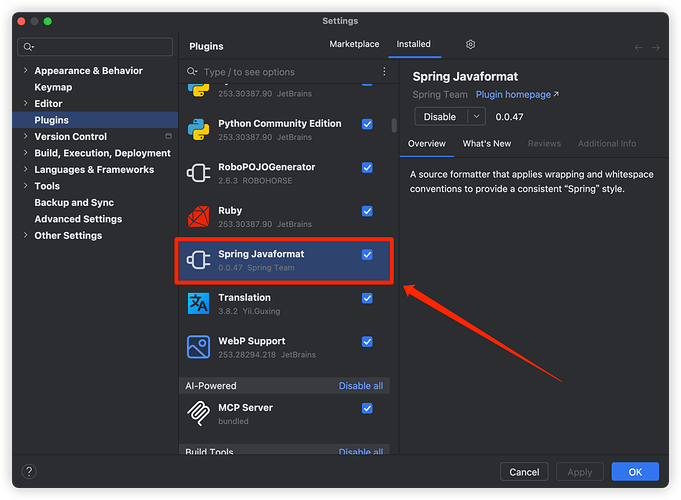Toggle the Ruby plugin checkbox

coord(367,211)
